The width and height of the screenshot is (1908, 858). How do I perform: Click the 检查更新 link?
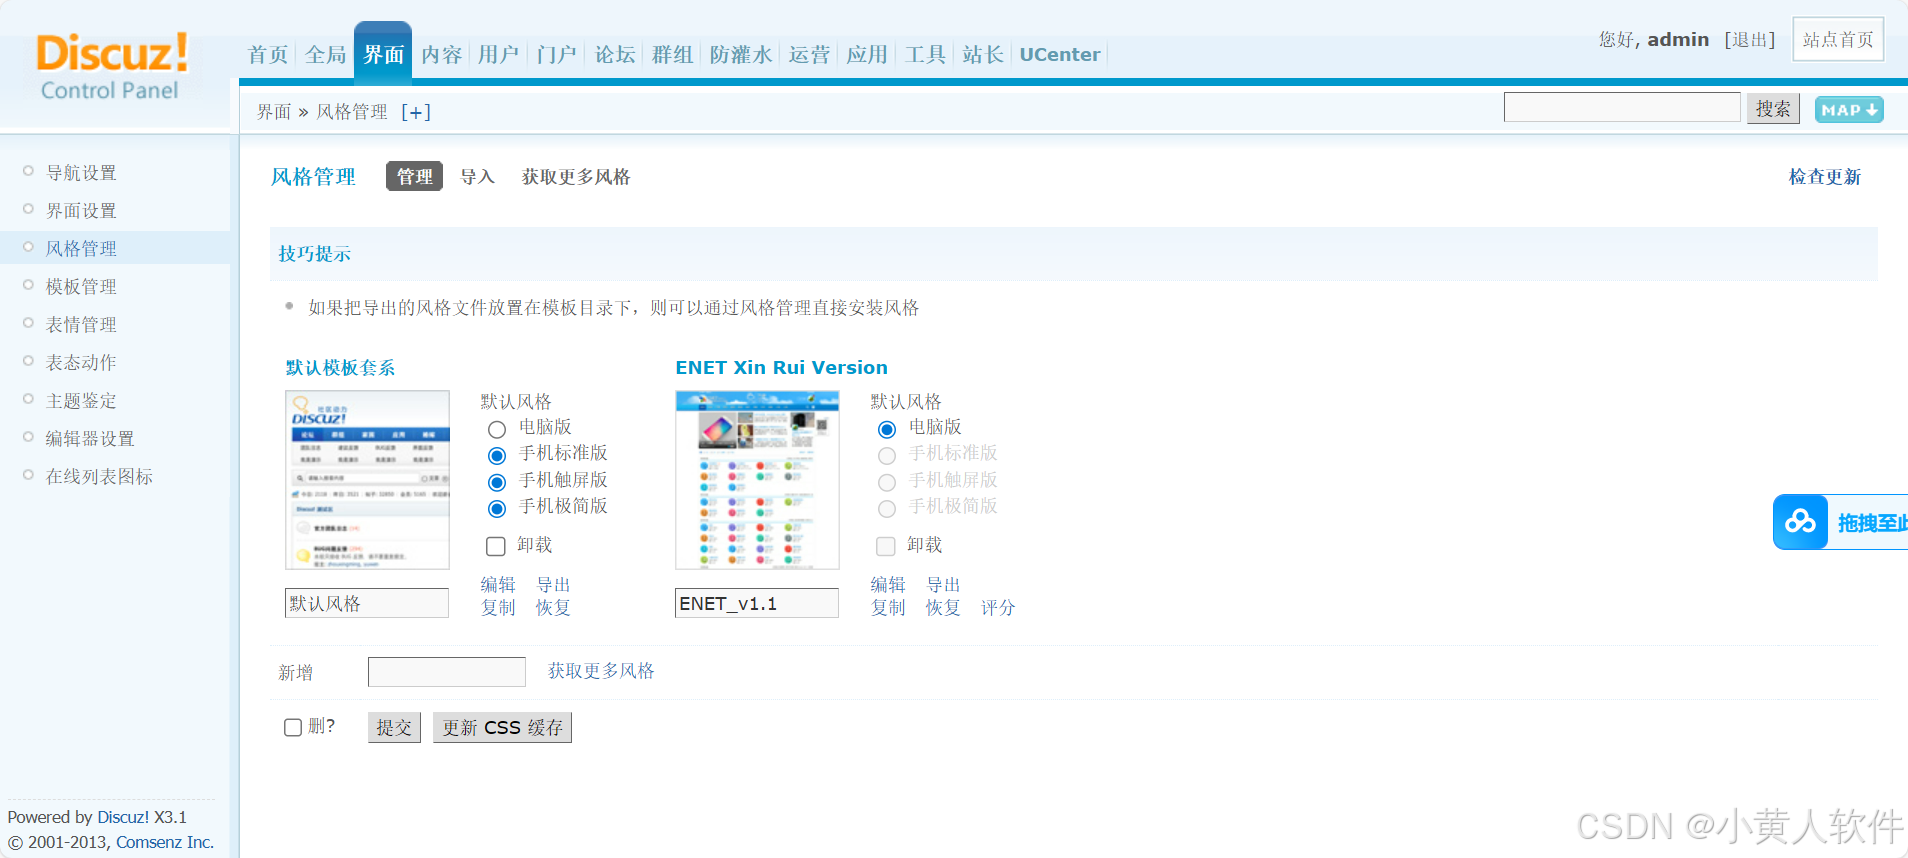(x=1825, y=177)
